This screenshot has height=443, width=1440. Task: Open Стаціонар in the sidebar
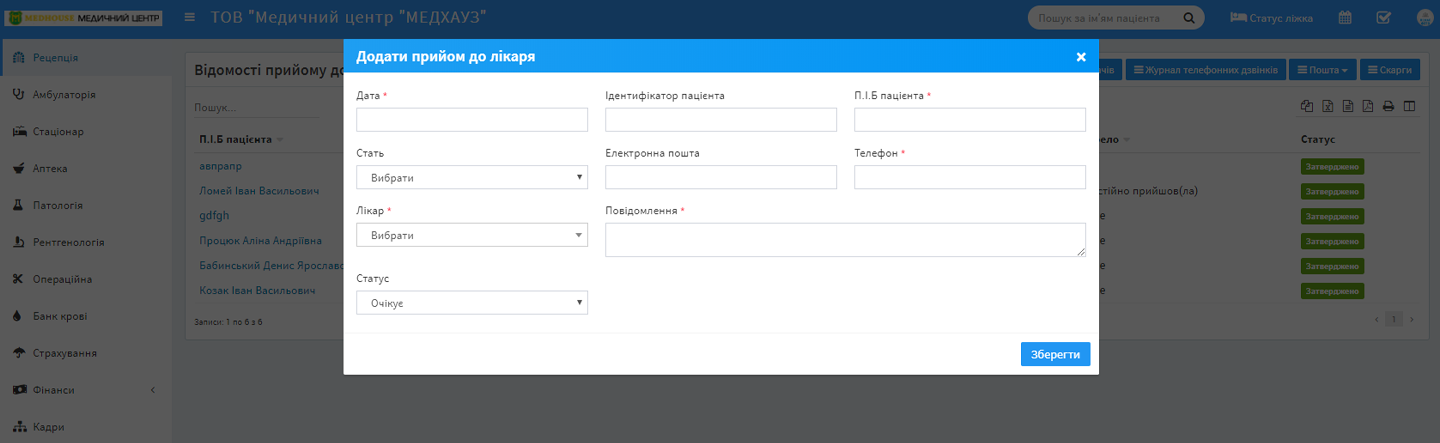(86, 132)
